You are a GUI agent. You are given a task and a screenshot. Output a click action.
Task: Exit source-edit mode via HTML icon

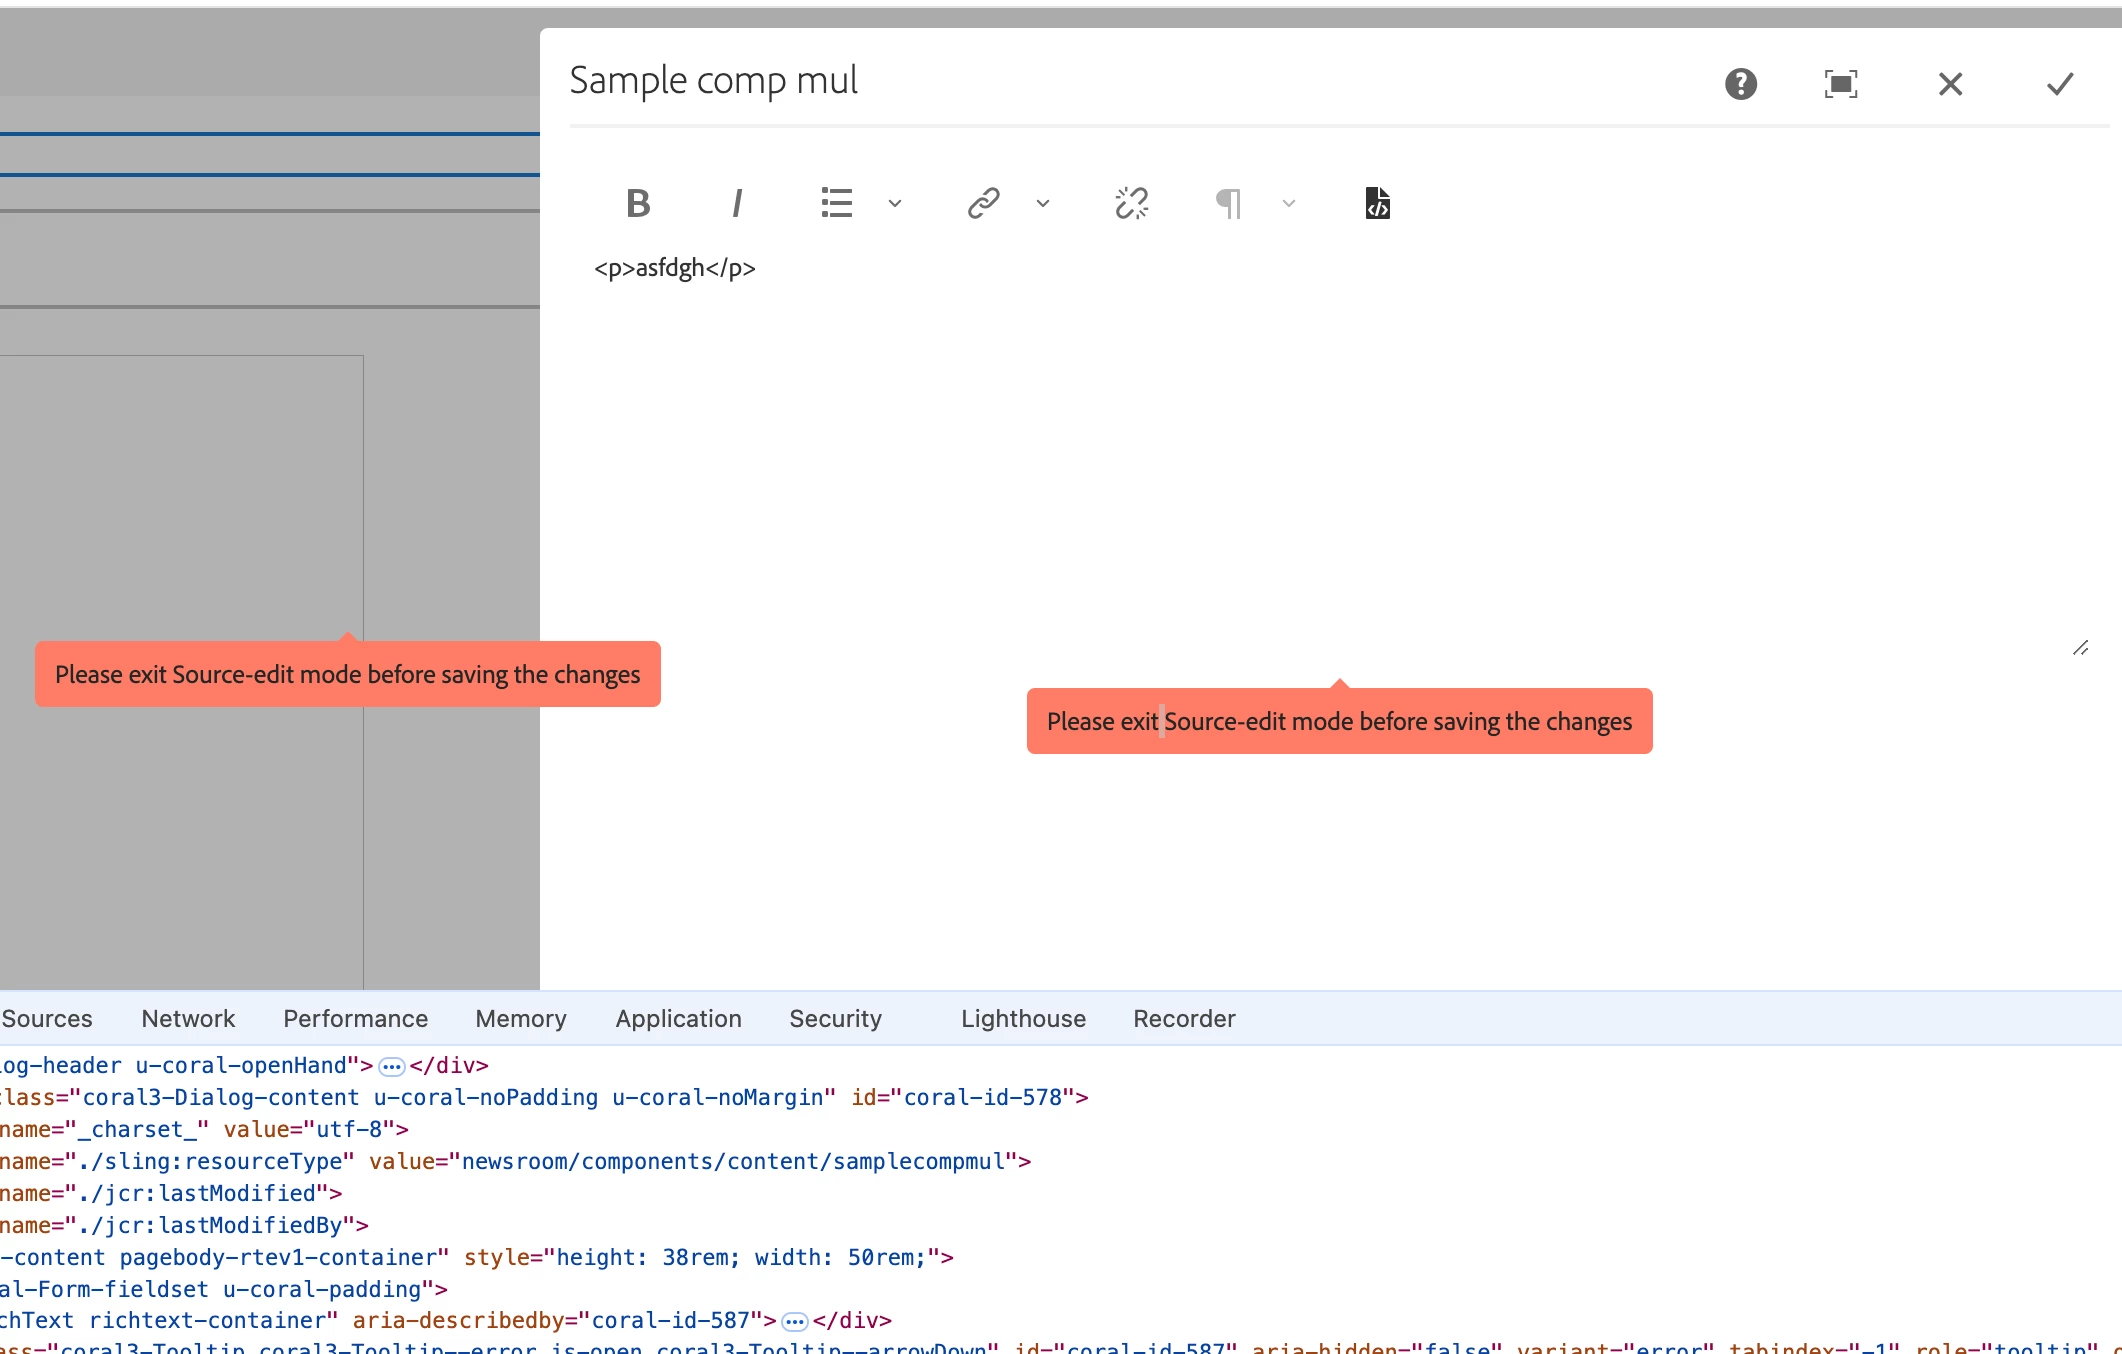[x=1377, y=203]
